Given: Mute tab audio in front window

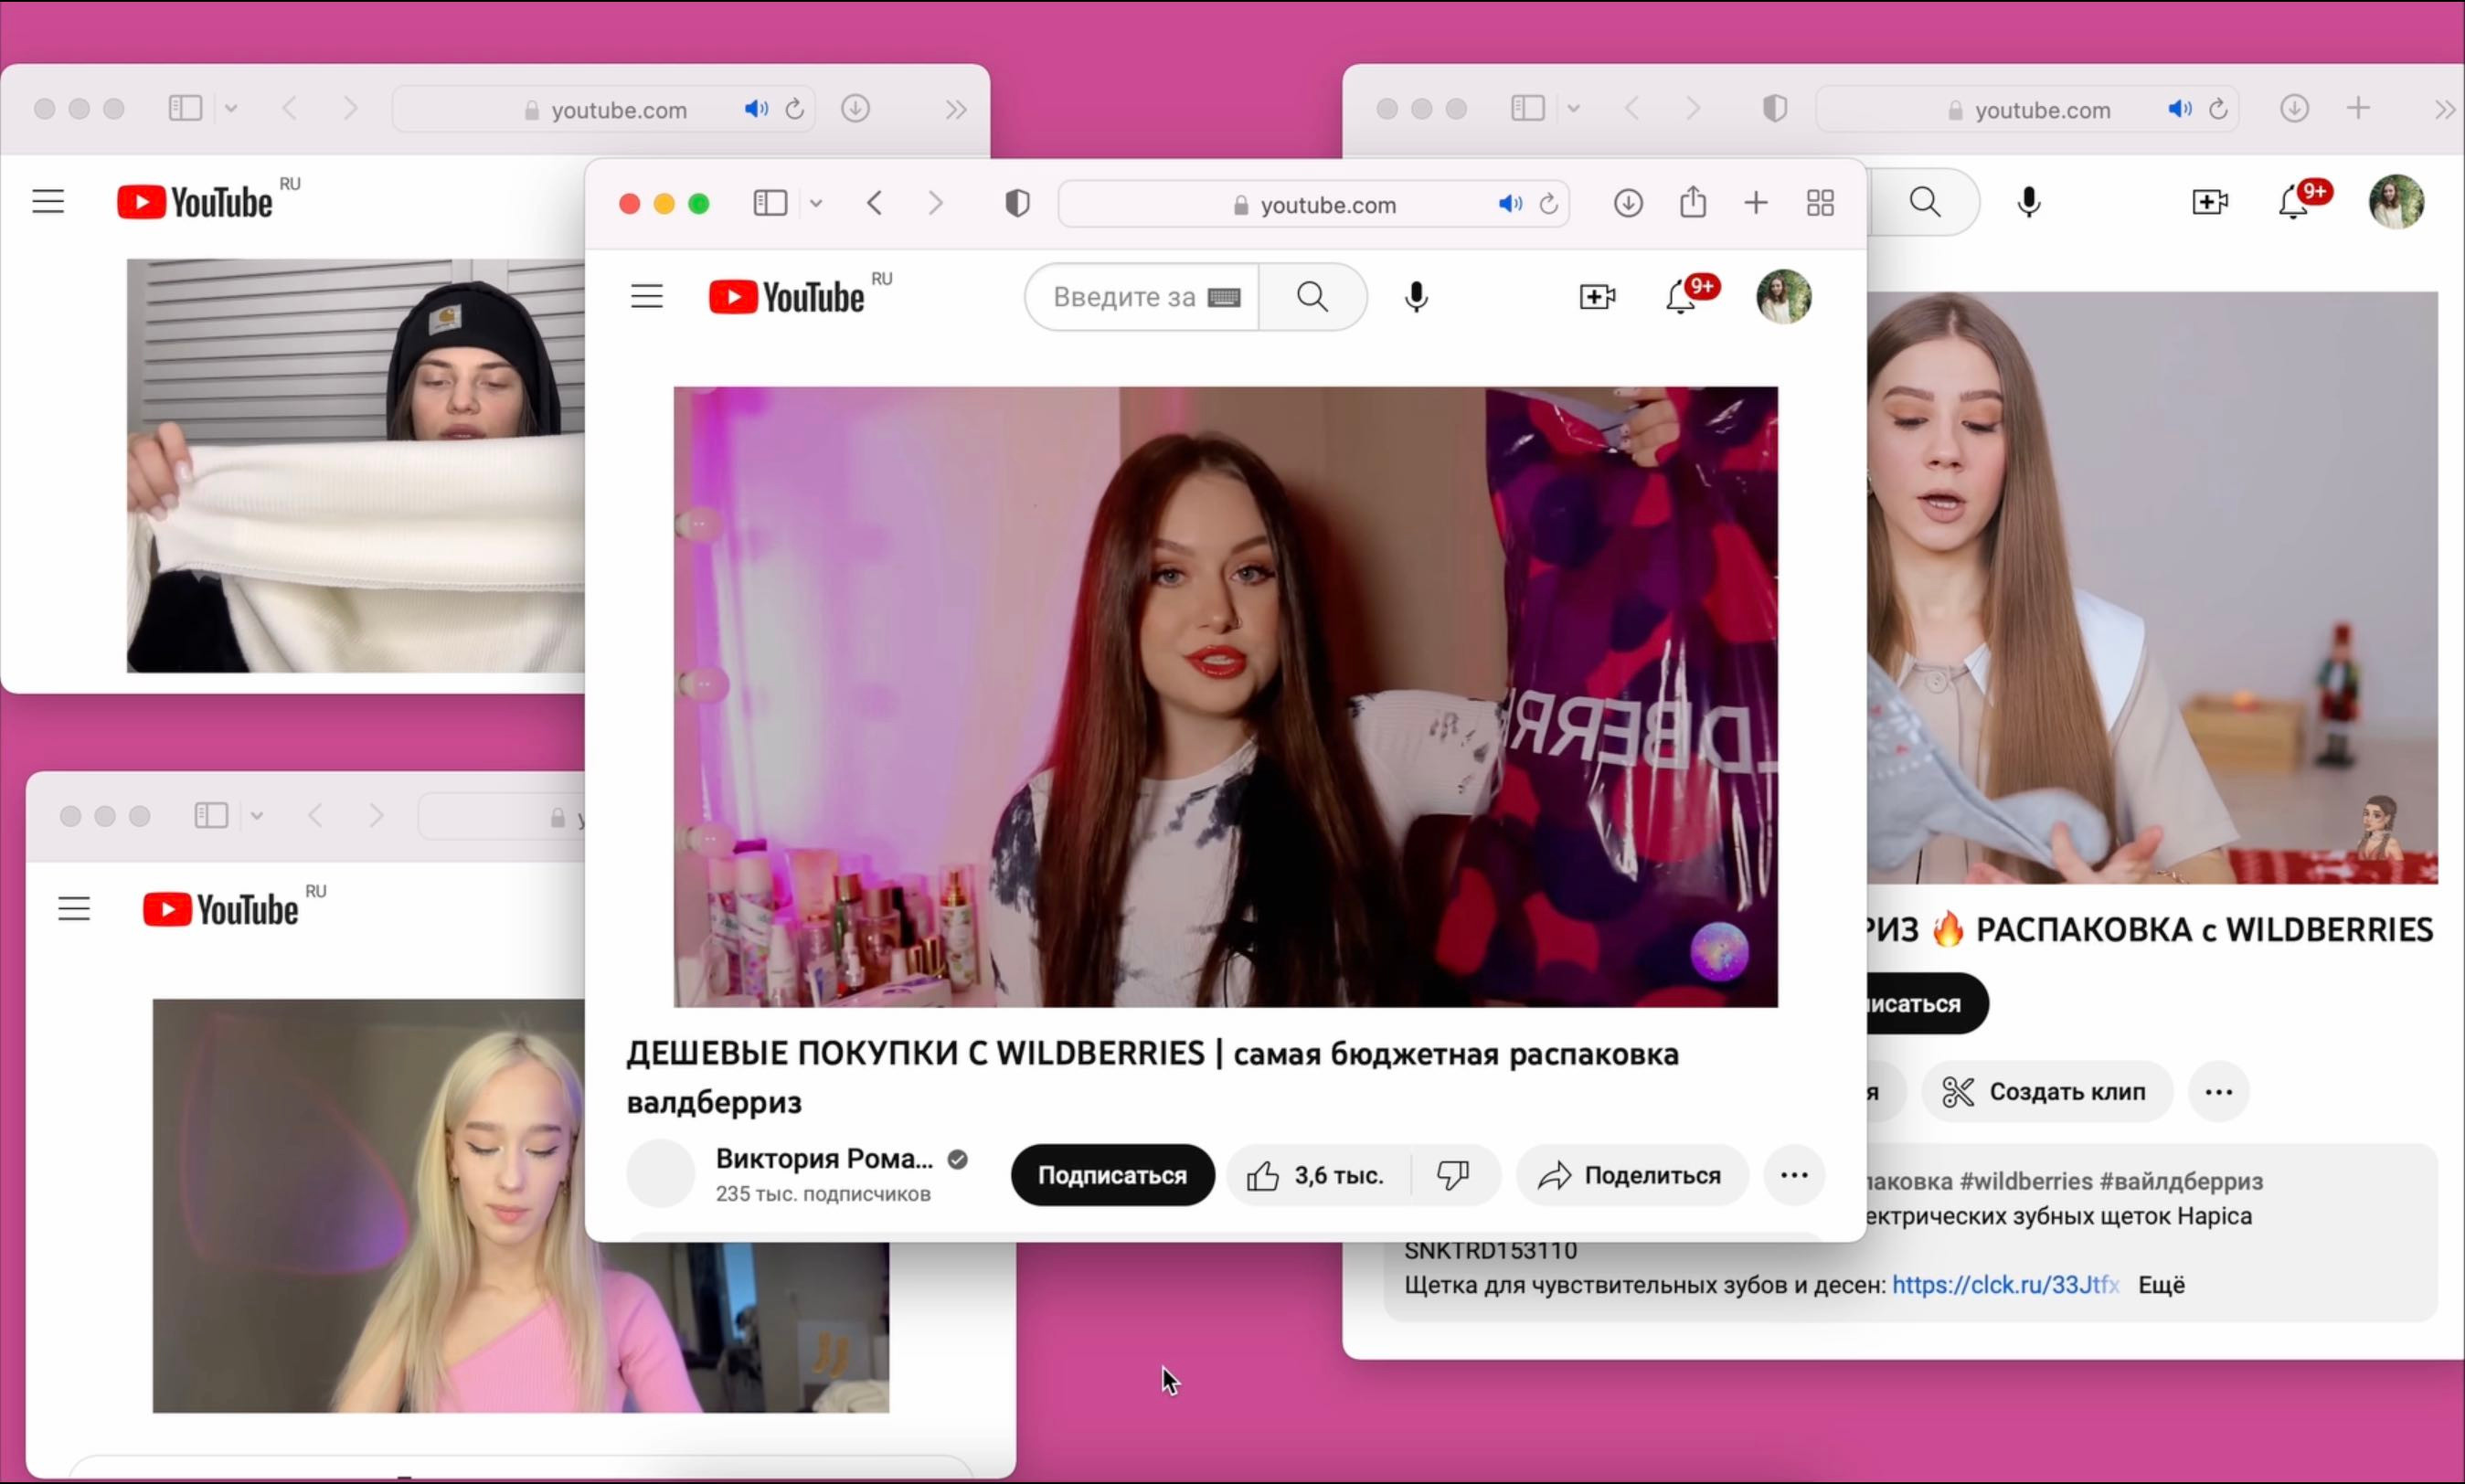Looking at the screenshot, I should 1510,204.
